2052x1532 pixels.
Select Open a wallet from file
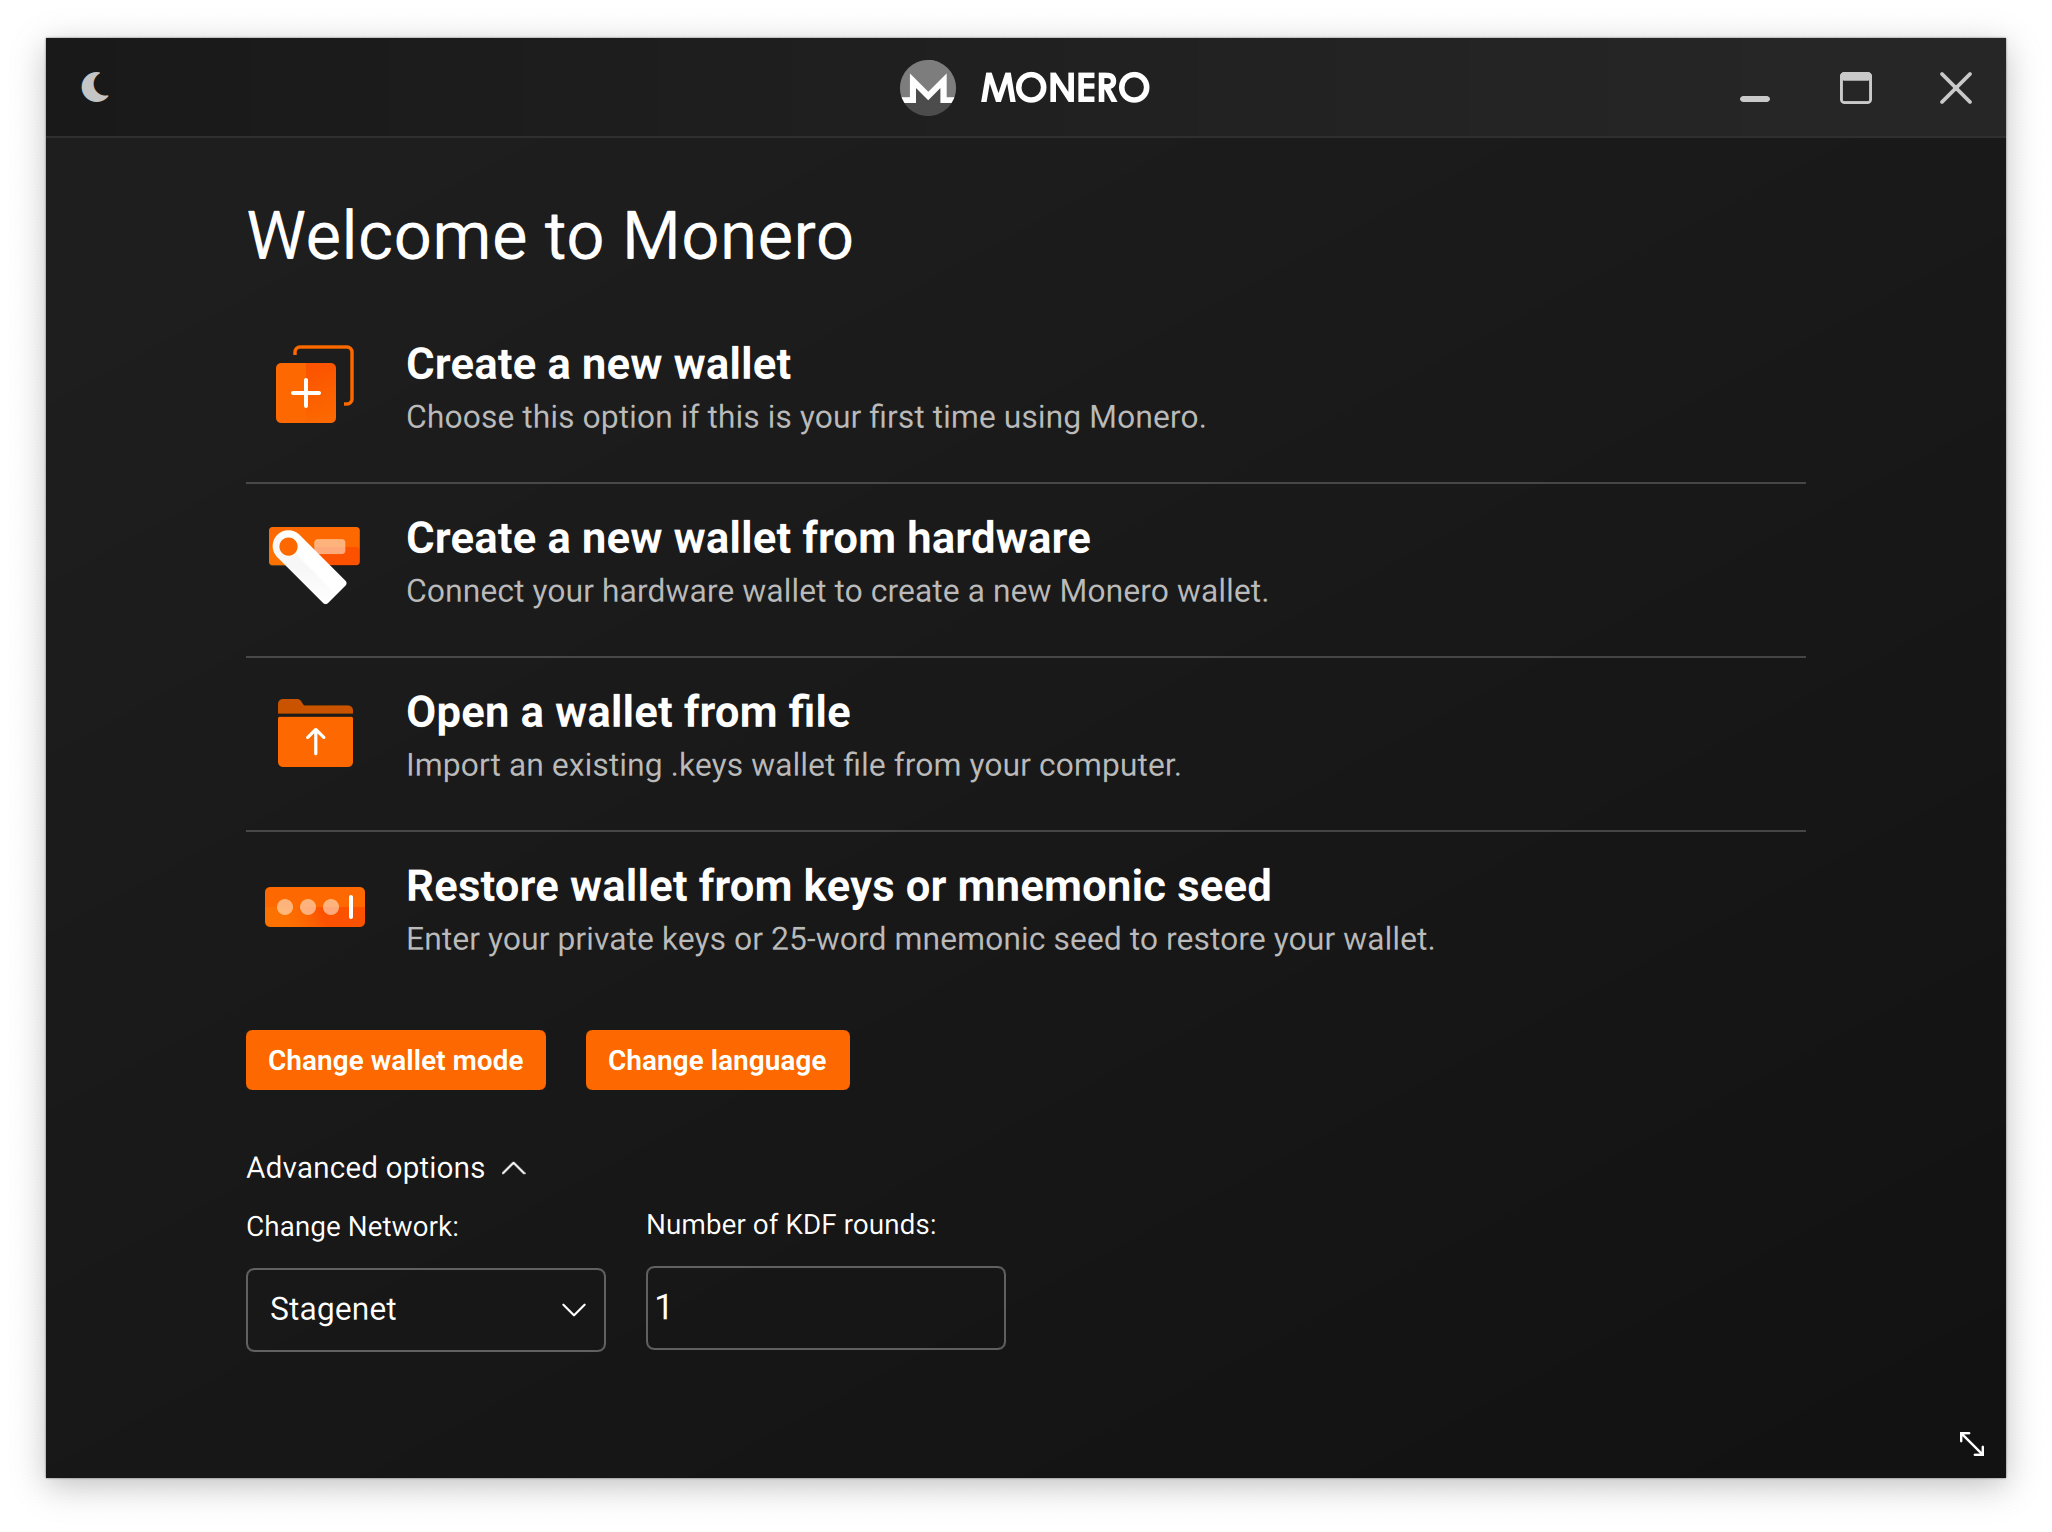pyautogui.click(x=1026, y=740)
